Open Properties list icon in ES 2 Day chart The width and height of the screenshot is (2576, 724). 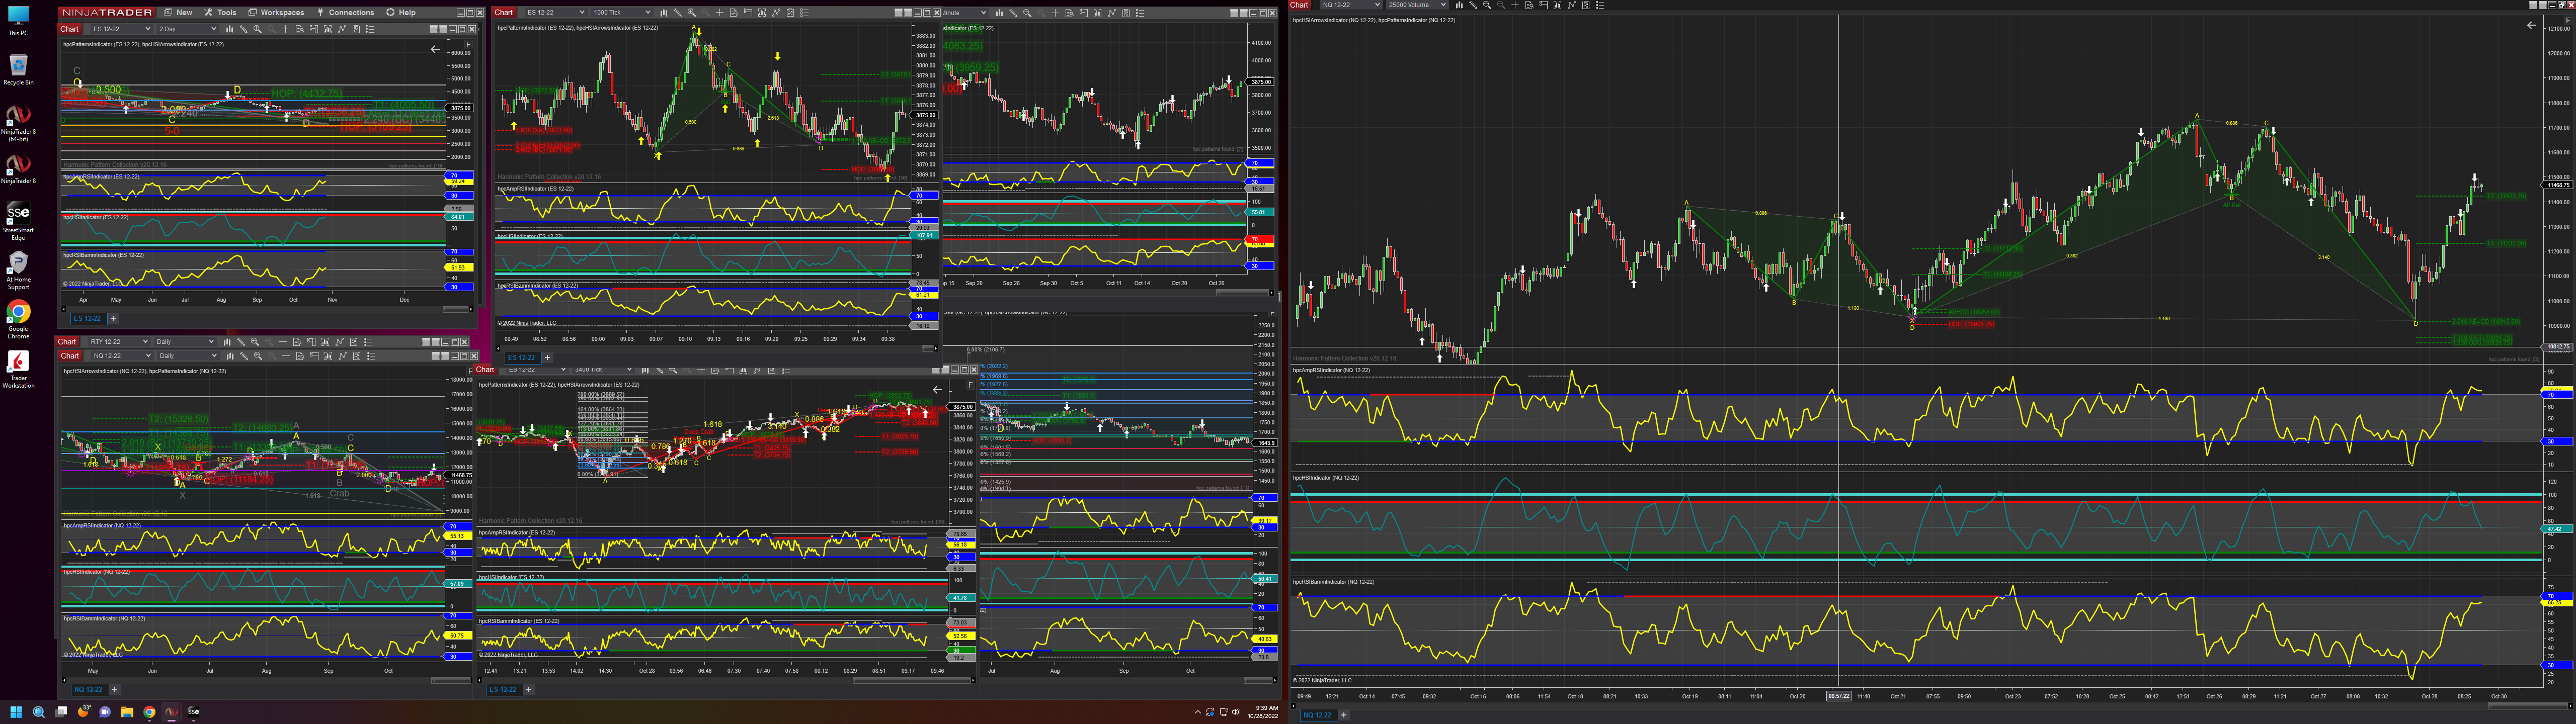click(x=370, y=29)
